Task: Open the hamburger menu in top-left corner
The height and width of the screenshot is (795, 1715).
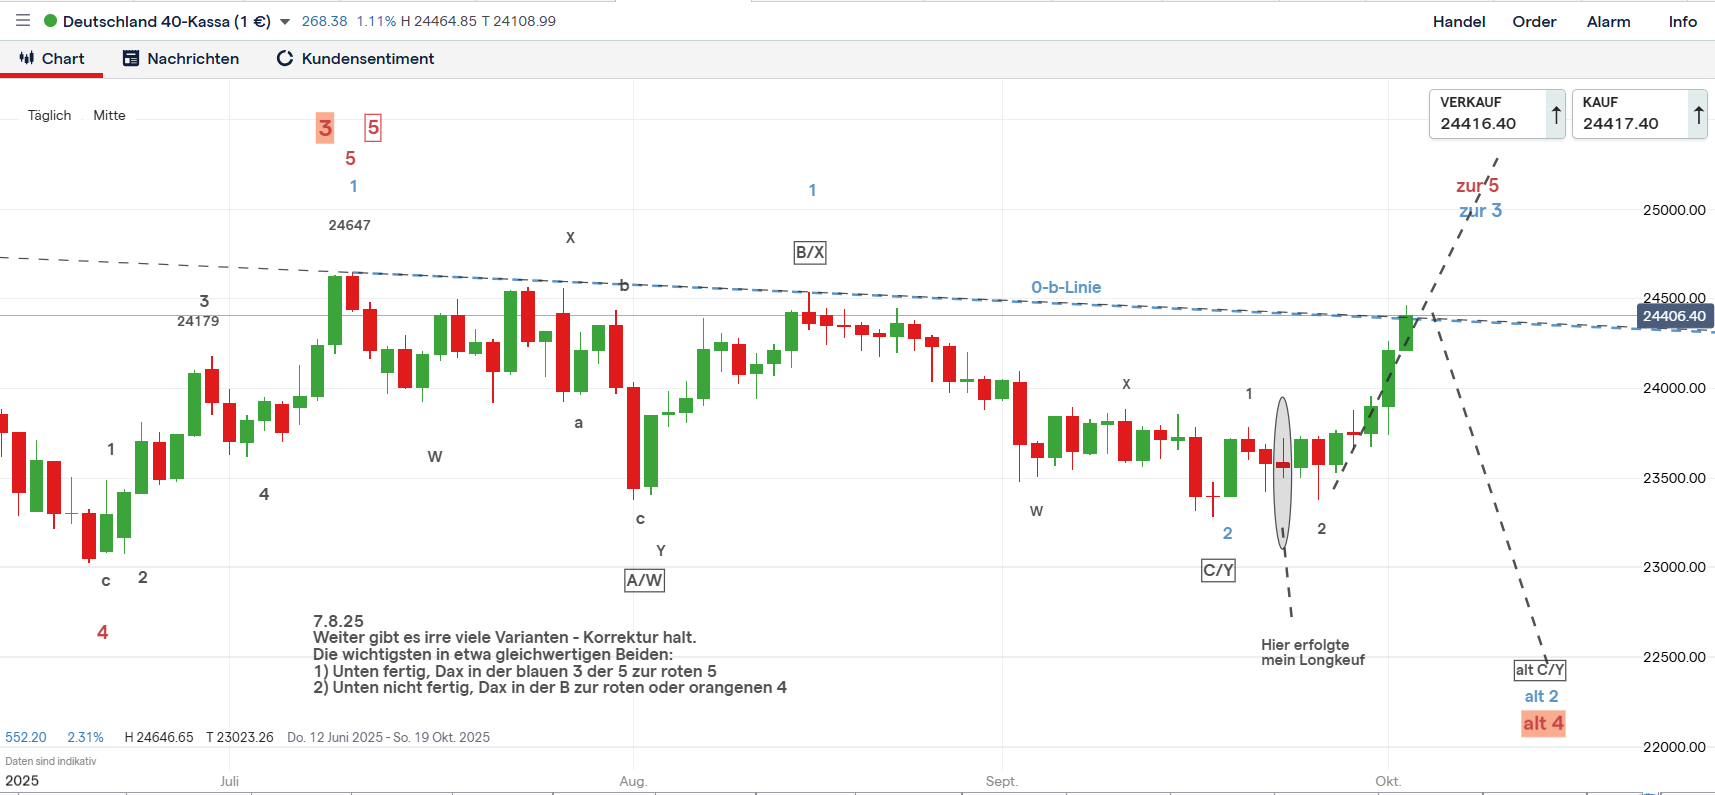Action: pos(23,21)
